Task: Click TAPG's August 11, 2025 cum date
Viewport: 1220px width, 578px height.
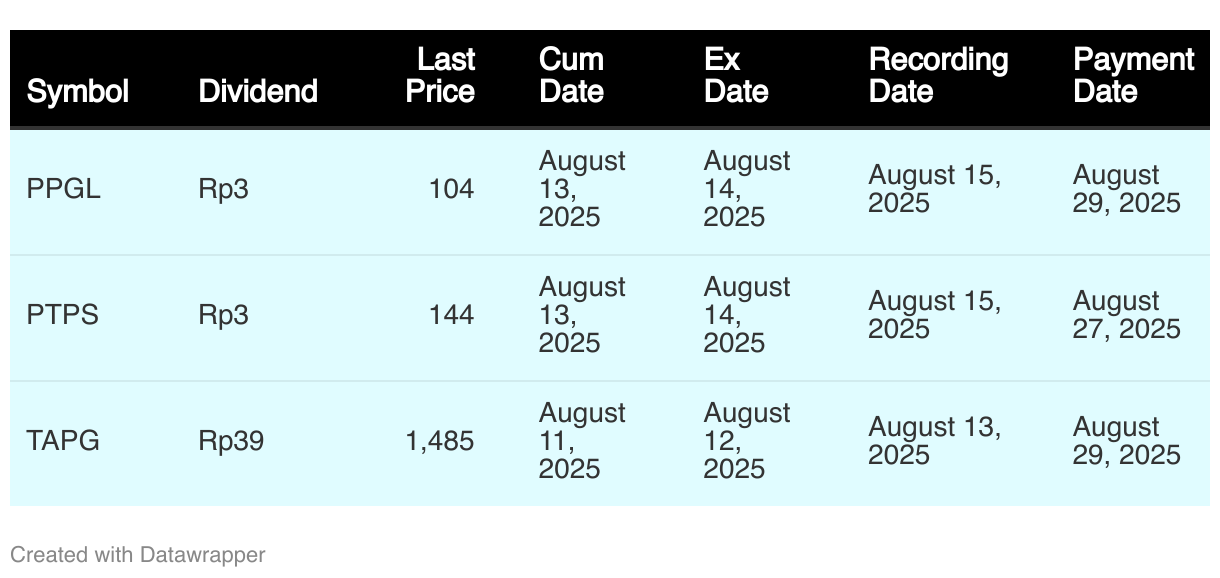Action: pos(582,441)
